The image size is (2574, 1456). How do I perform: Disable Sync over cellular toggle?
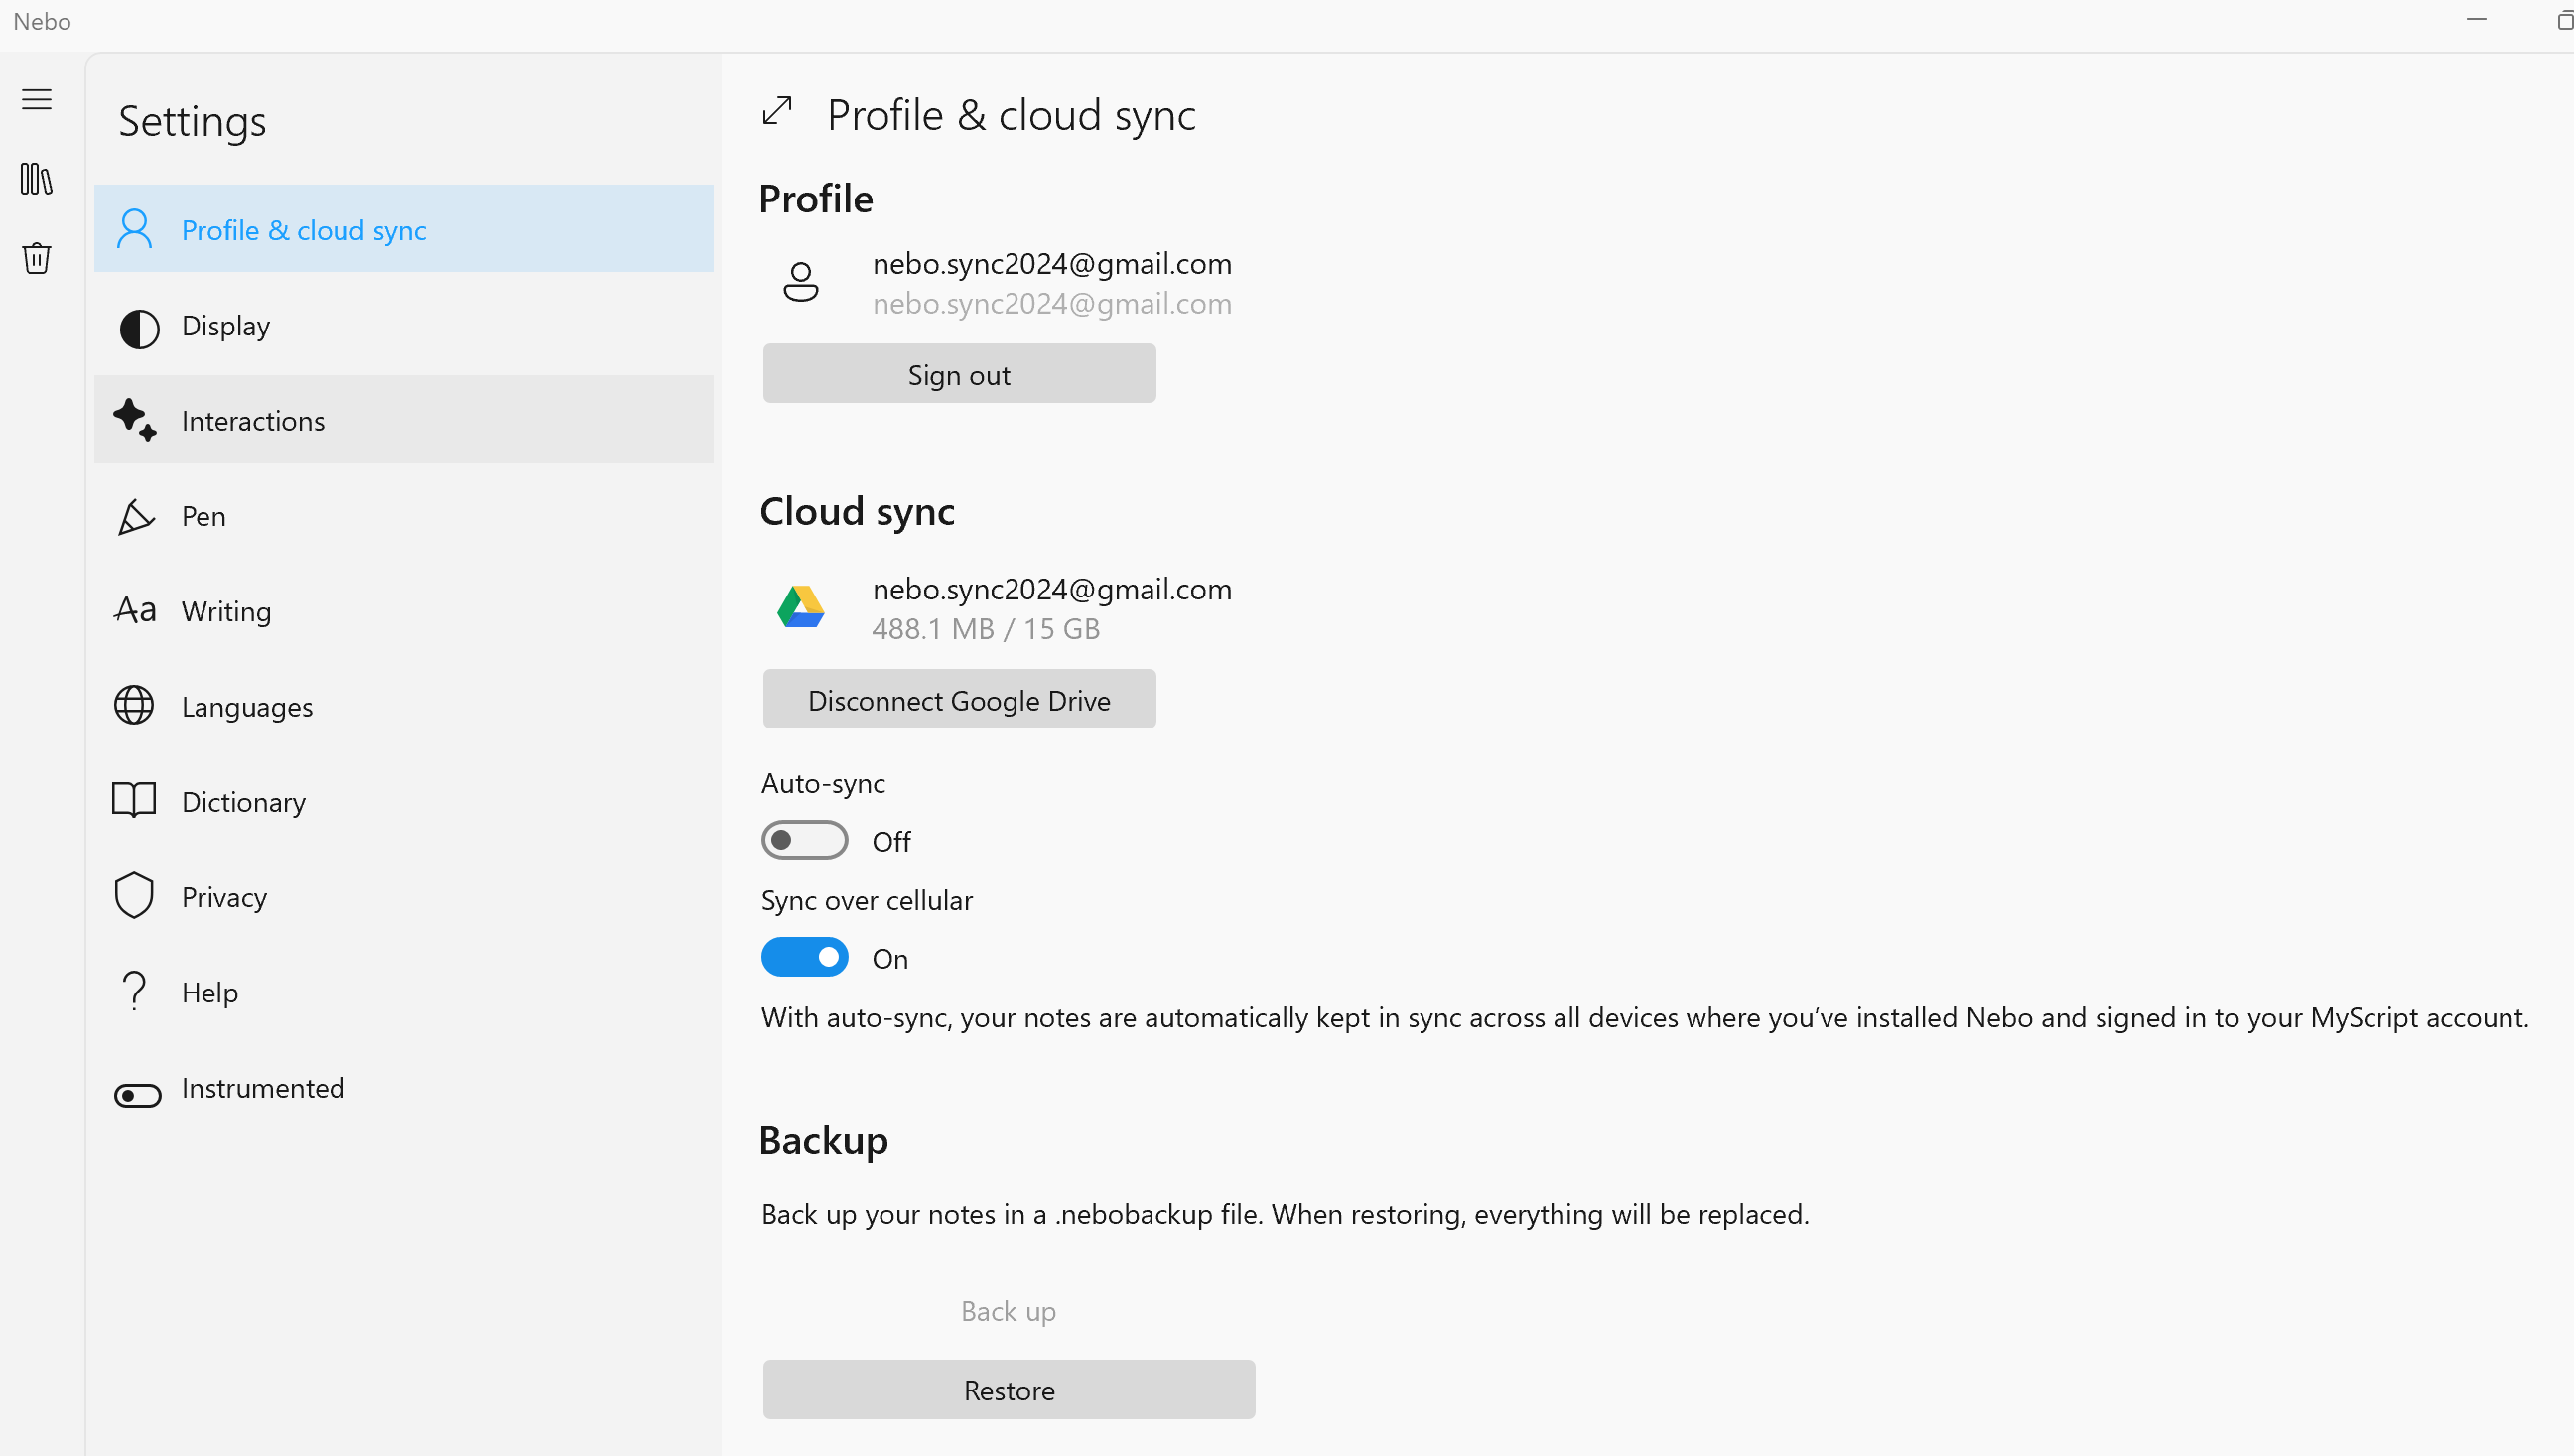tap(804, 957)
